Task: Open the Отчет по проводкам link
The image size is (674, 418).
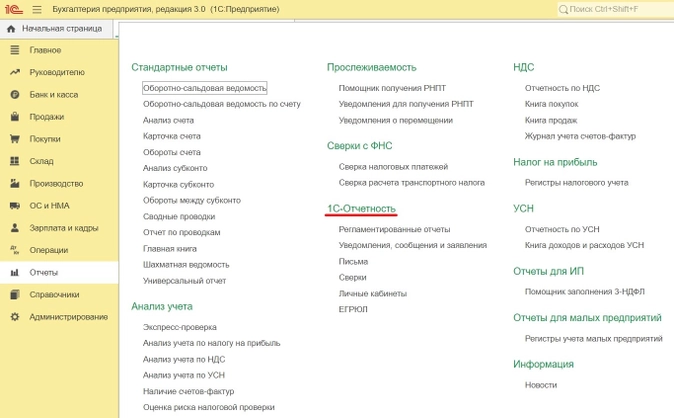Action: [x=182, y=233]
